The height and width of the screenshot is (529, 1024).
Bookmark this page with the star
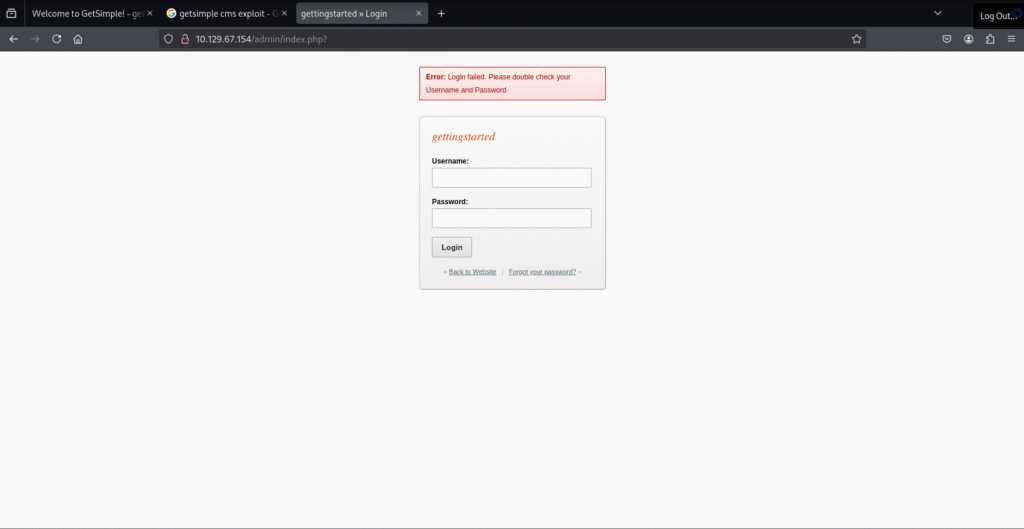click(856, 39)
